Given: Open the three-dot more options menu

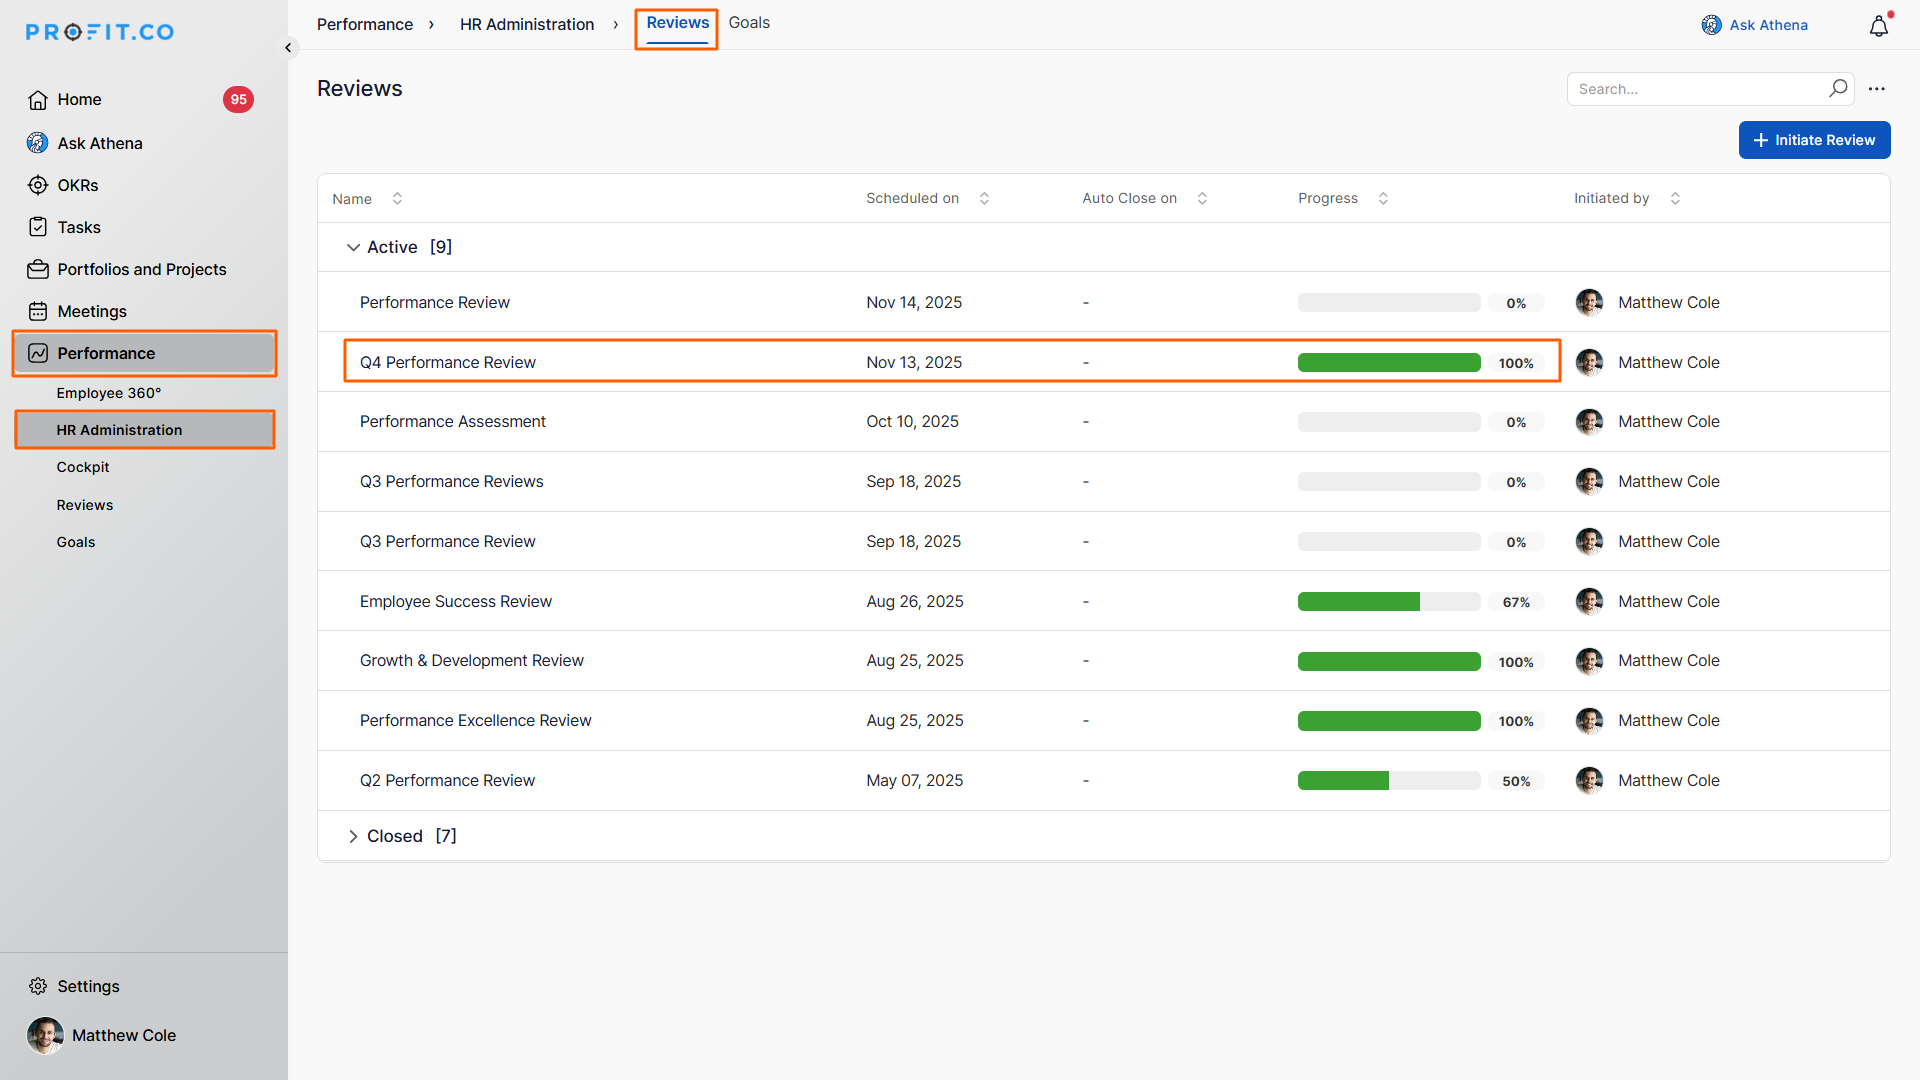Looking at the screenshot, I should pos(1876,89).
